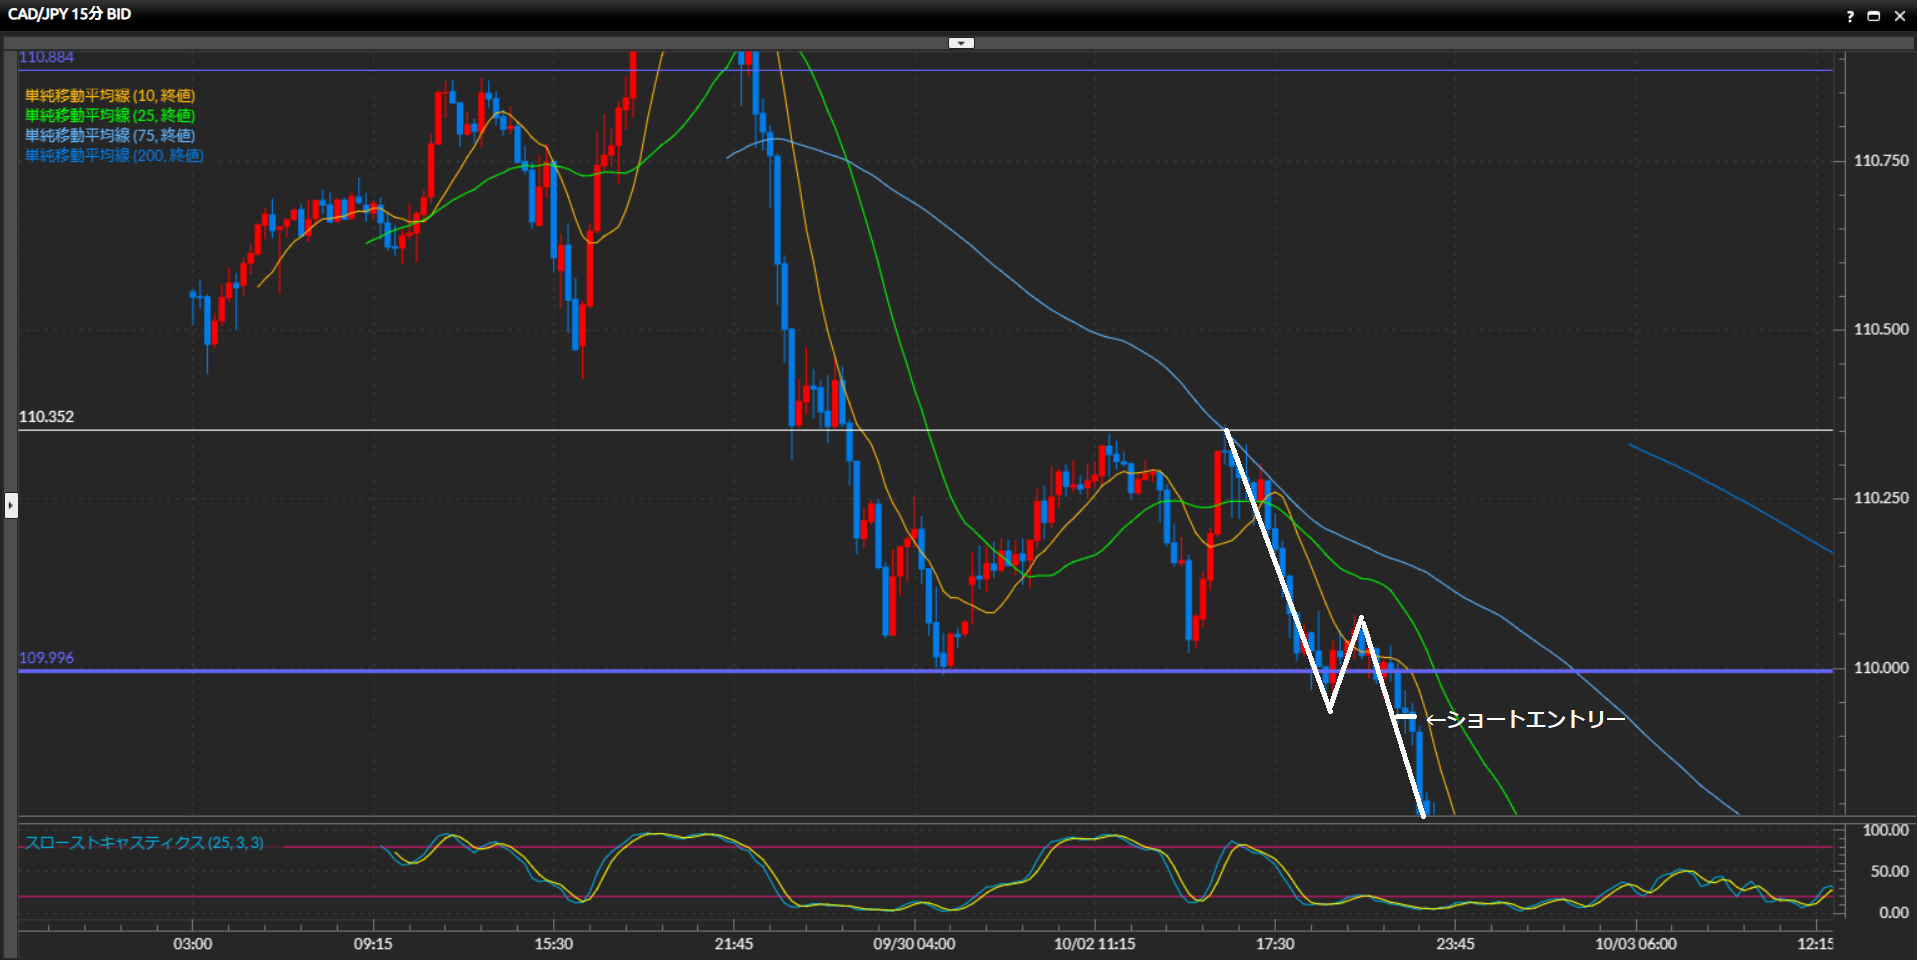The width and height of the screenshot is (1918, 960).
Task: Click the help question mark icon
Action: [1850, 16]
